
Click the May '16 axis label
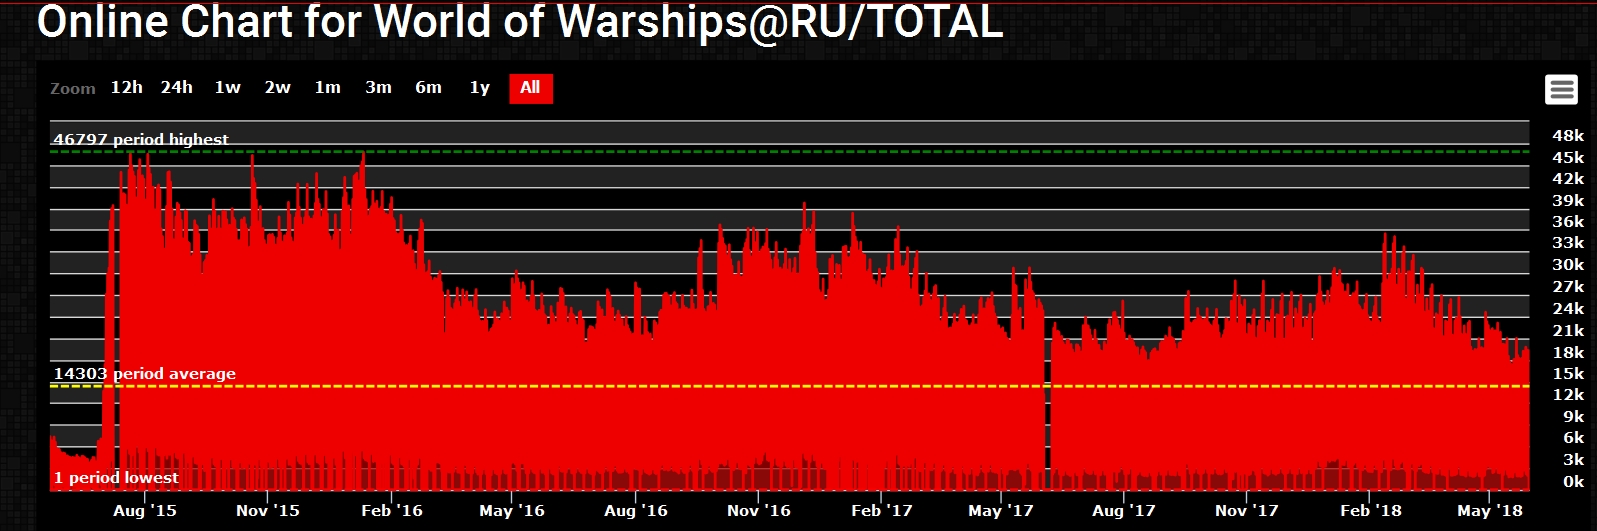512,510
